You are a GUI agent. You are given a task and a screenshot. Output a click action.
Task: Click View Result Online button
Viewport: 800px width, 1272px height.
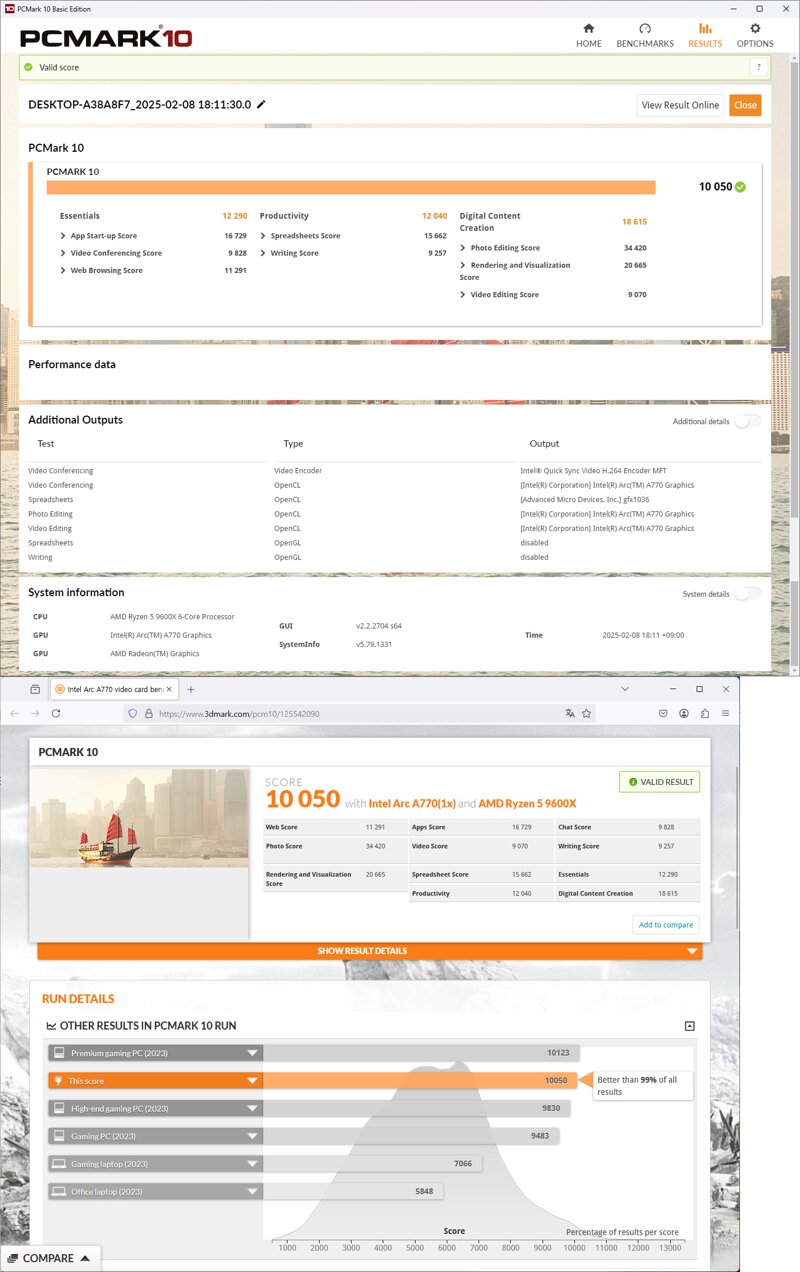click(680, 105)
